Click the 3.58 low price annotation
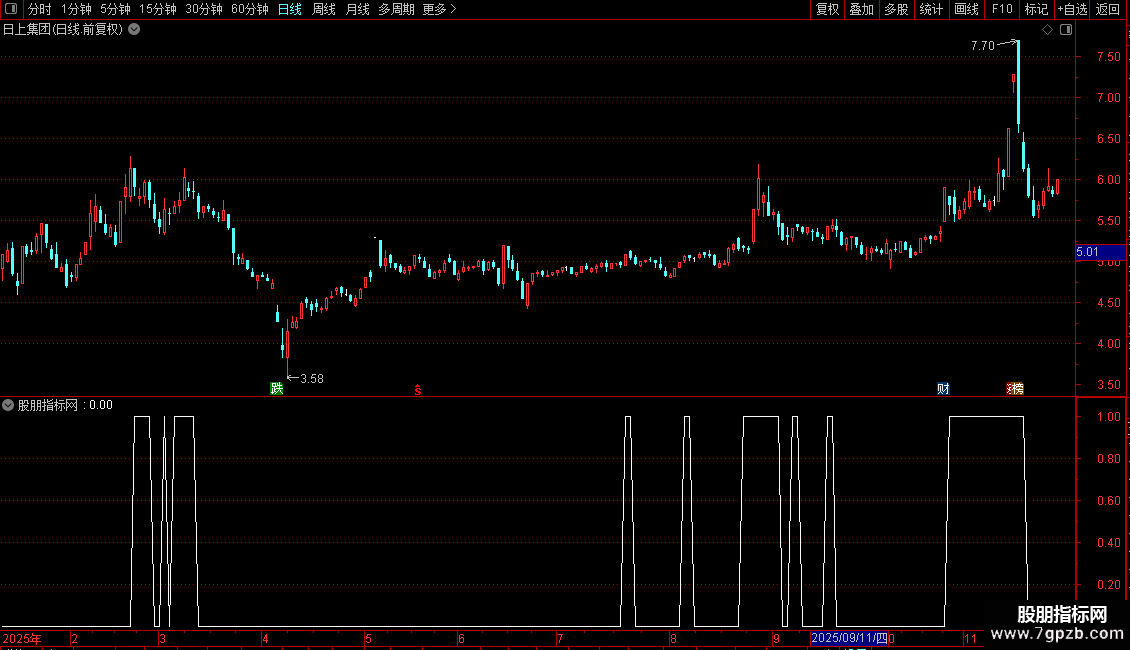 click(311, 379)
